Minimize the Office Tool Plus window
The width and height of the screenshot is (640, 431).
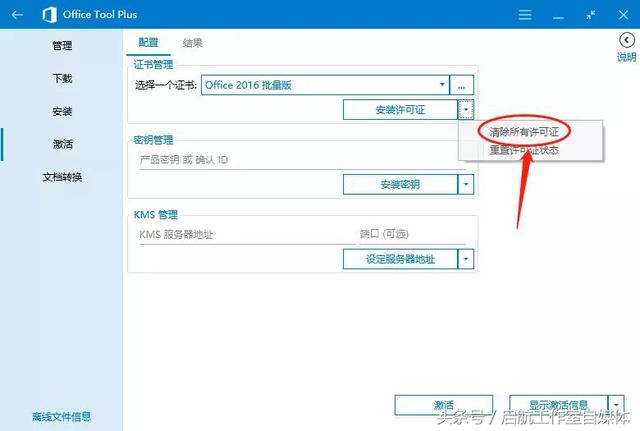tap(558, 18)
